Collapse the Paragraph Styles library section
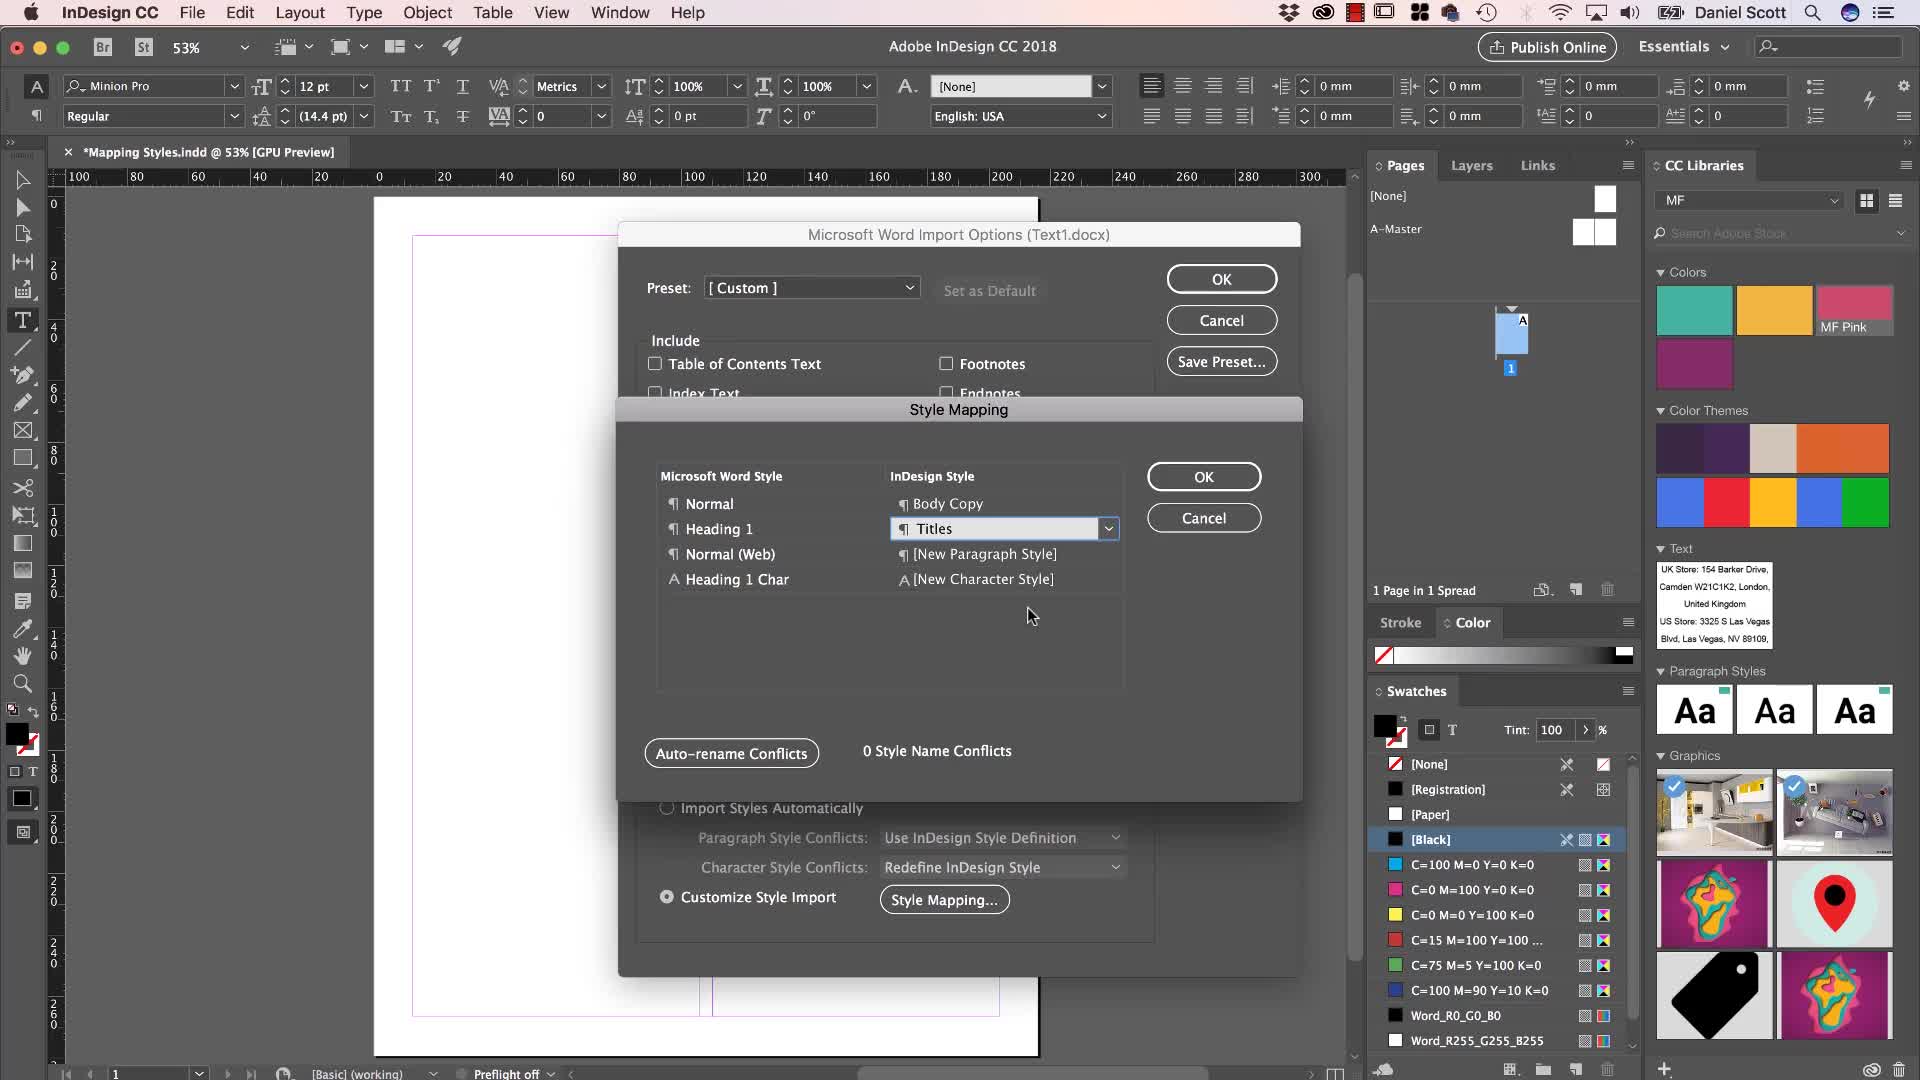The height and width of the screenshot is (1080, 1920). 1661,672
